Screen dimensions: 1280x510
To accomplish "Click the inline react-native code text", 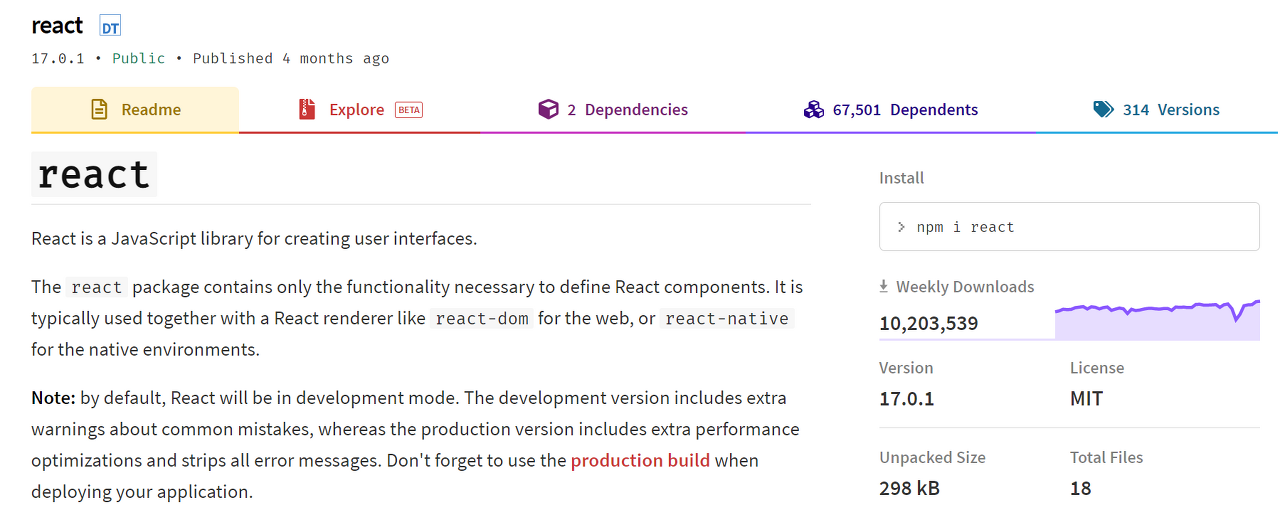I will (727, 318).
